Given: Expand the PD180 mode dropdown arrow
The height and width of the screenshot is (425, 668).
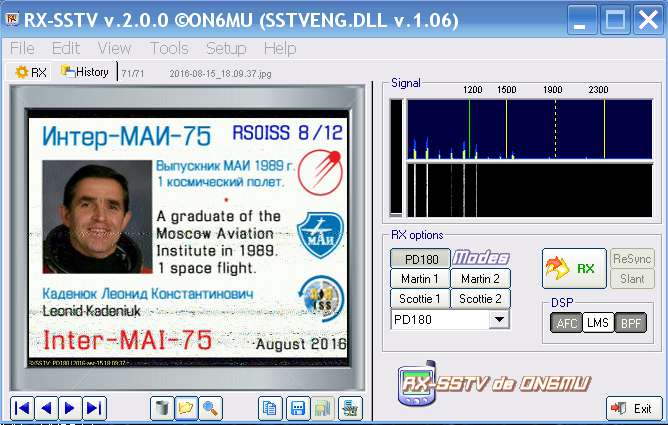Looking at the screenshot, I should [499, 319].
